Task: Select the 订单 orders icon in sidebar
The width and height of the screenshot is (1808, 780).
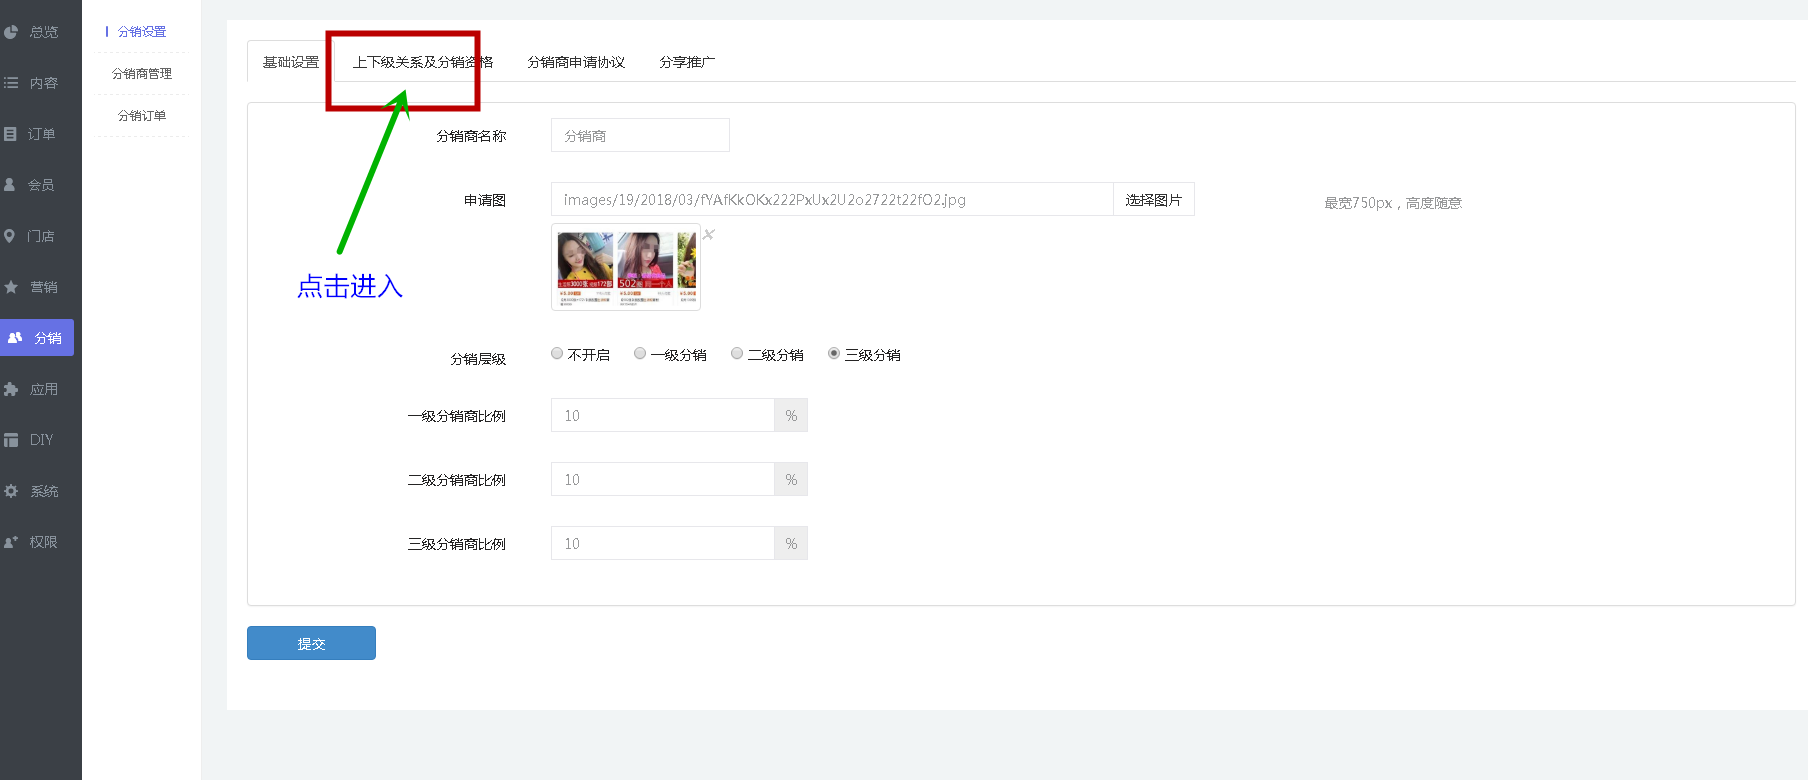Action: click(x=11, y=134)
